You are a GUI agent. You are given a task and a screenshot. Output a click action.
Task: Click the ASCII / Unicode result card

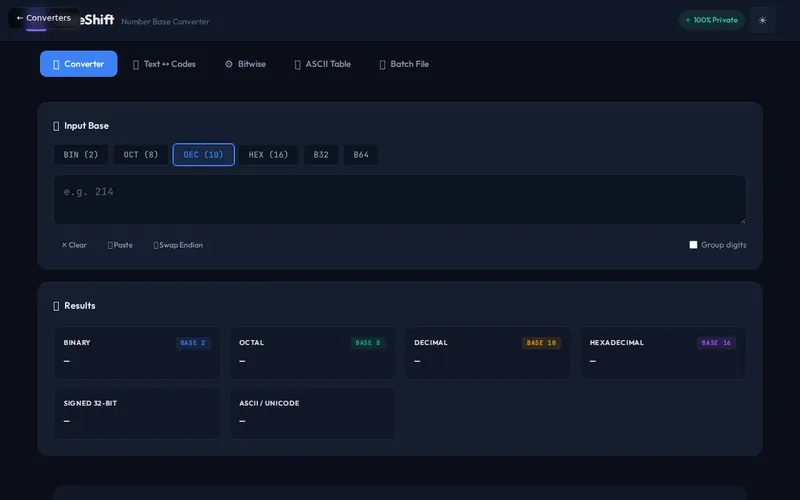(312, 413)
